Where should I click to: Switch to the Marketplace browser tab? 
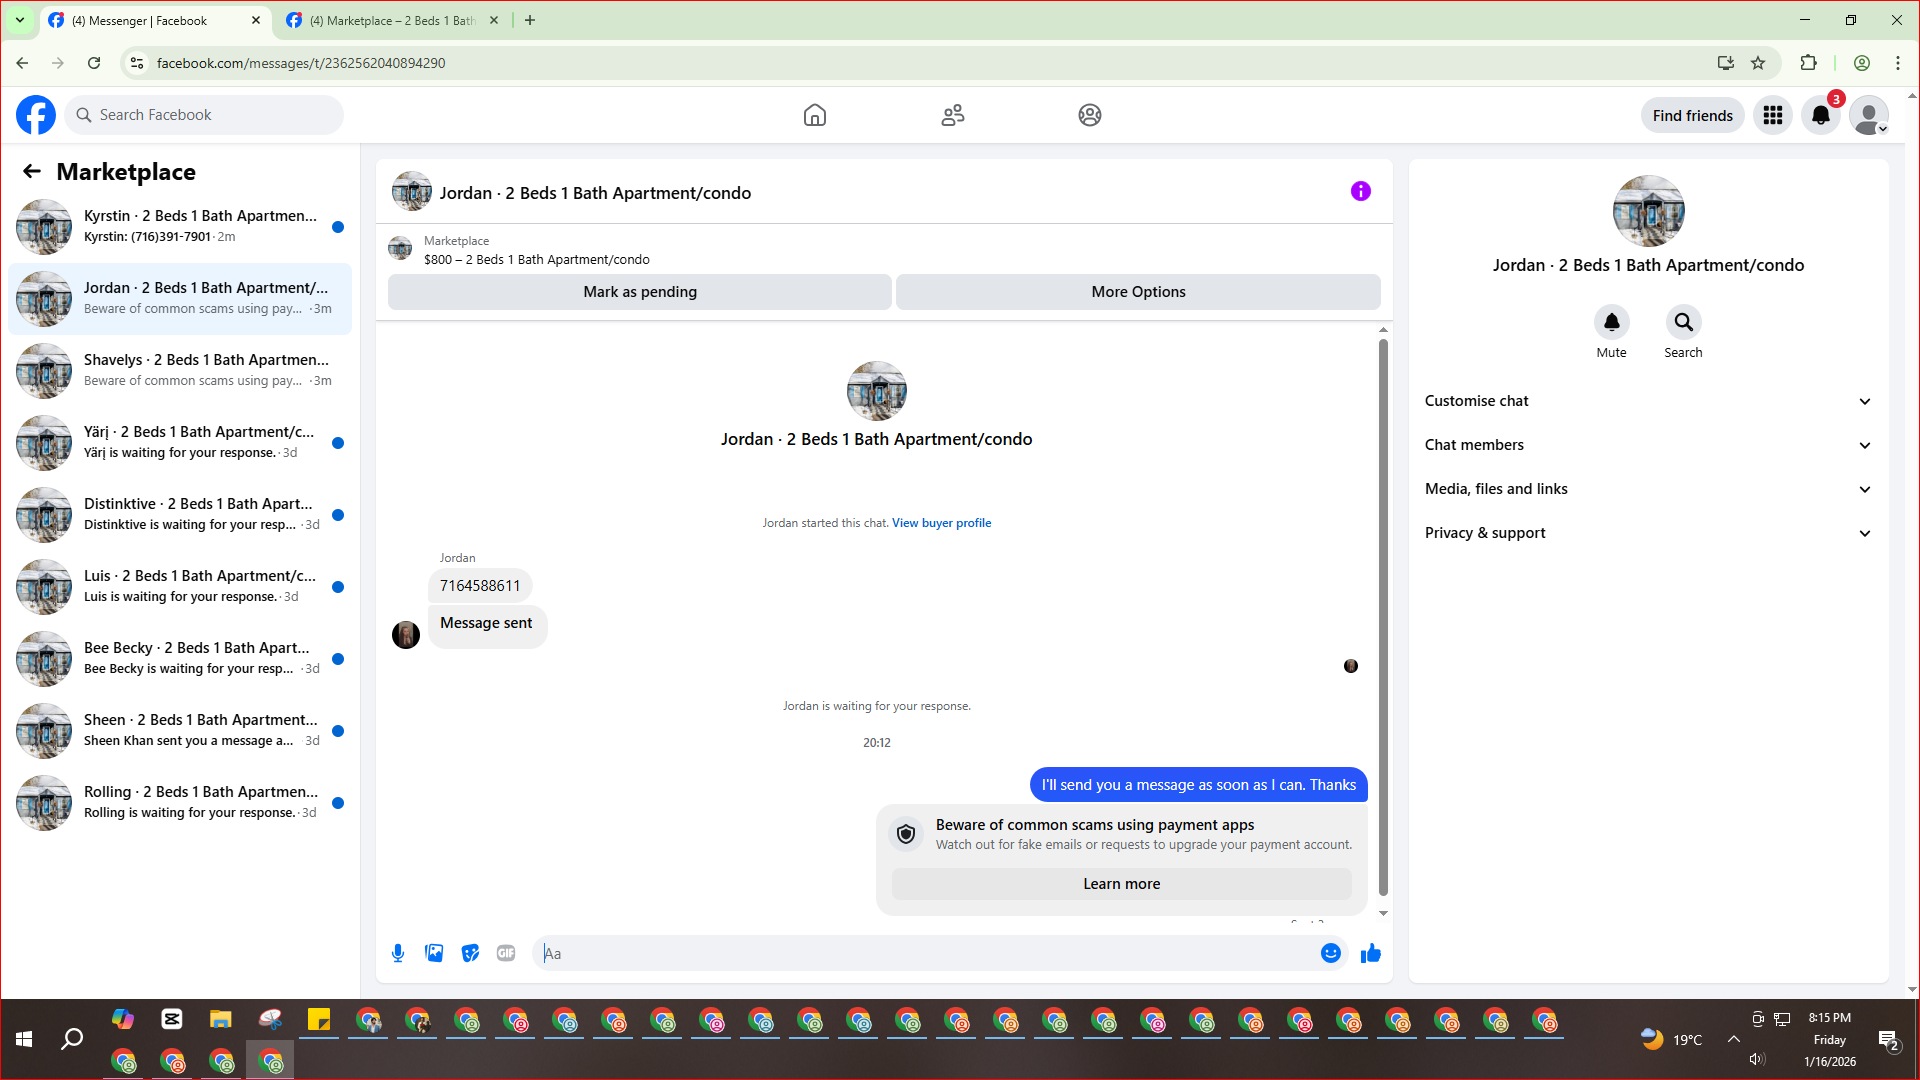390,20
